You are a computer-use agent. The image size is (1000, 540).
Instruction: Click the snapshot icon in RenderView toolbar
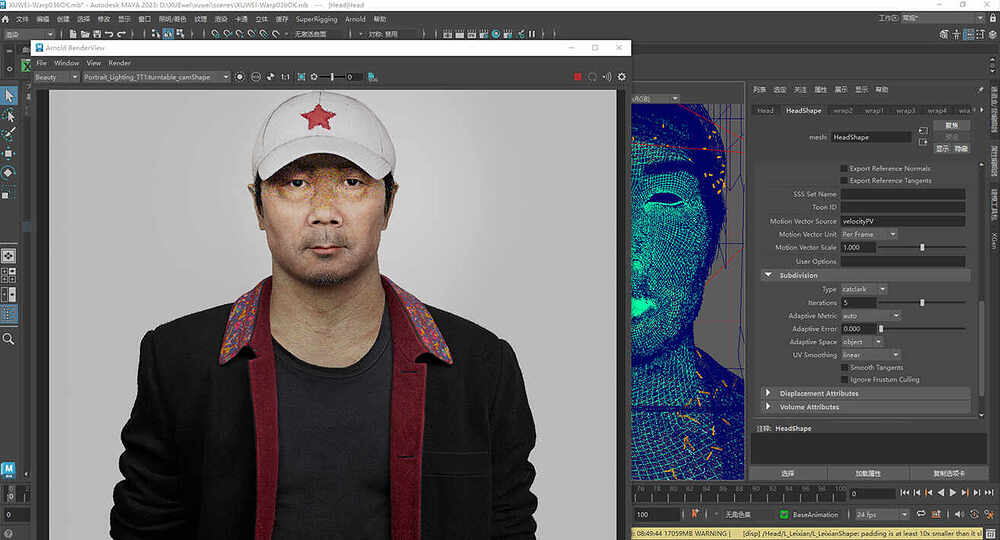click(x=372, y=77)
